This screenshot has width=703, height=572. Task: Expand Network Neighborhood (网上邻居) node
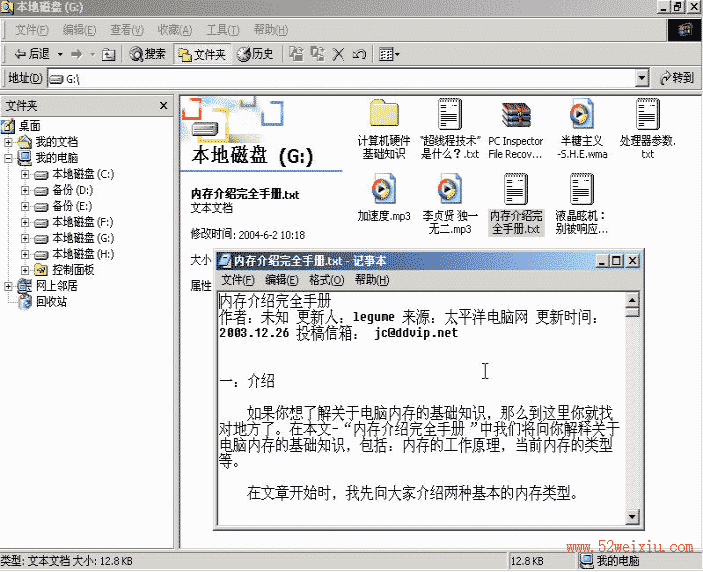tap(8, 286)
